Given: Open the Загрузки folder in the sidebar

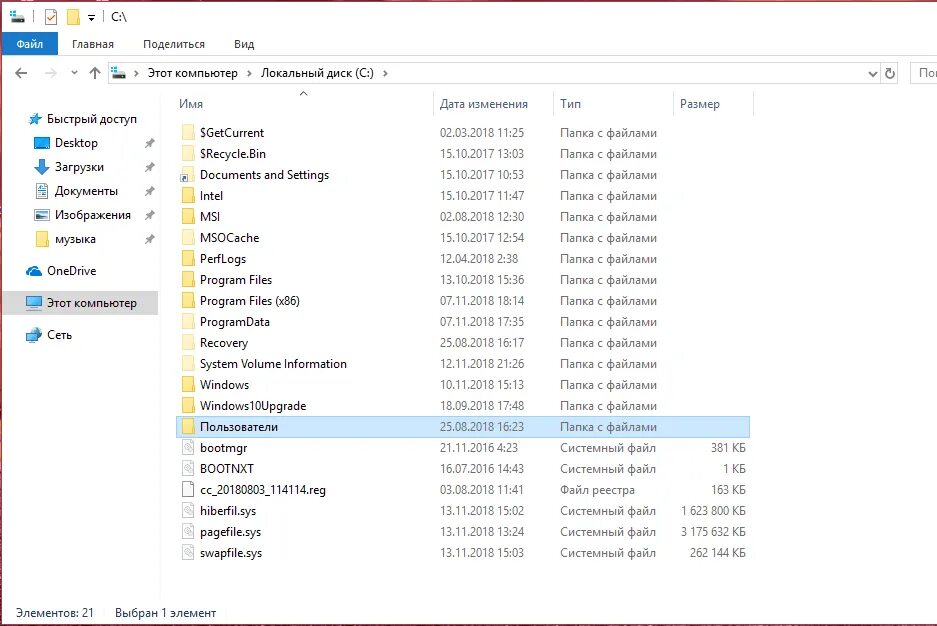Looking at the screenshot, I should 80,166.
